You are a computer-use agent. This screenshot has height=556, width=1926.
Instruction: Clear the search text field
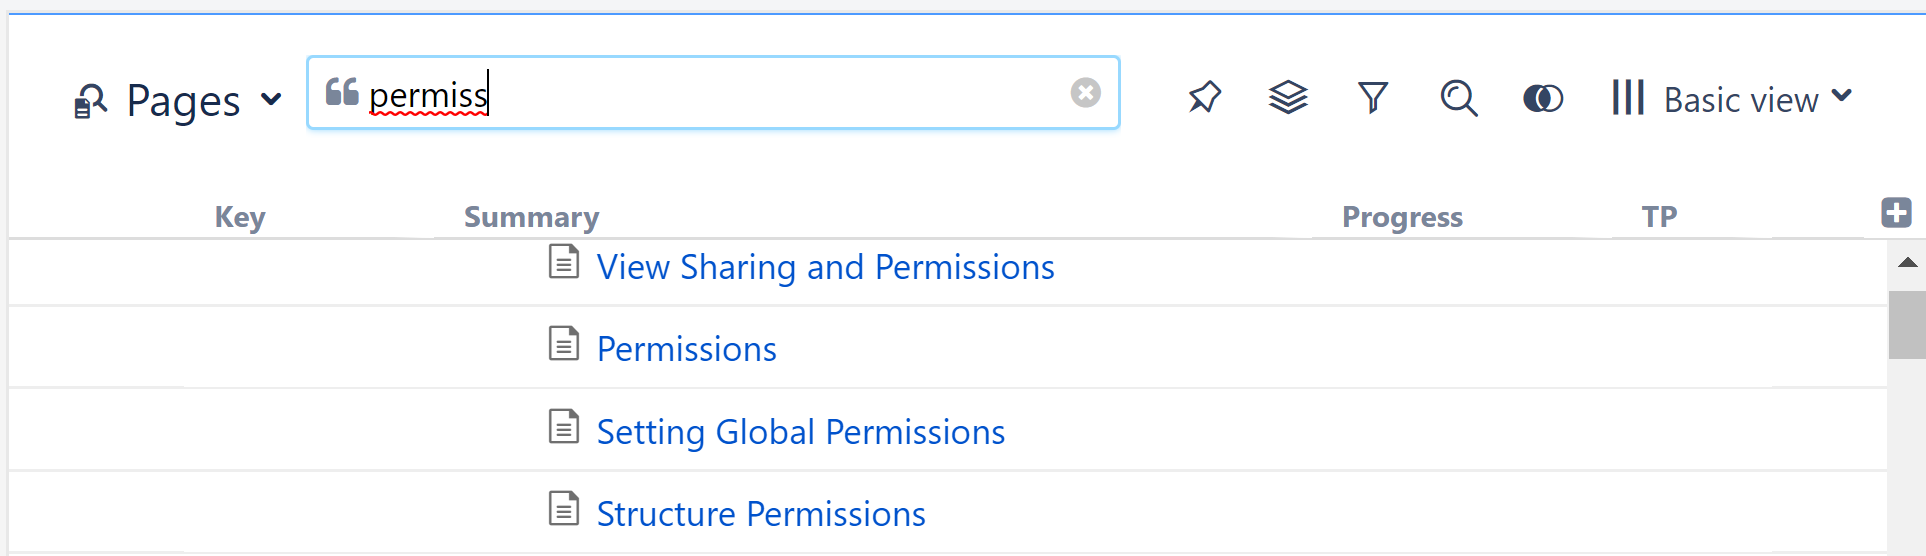tap(1085, 93)
